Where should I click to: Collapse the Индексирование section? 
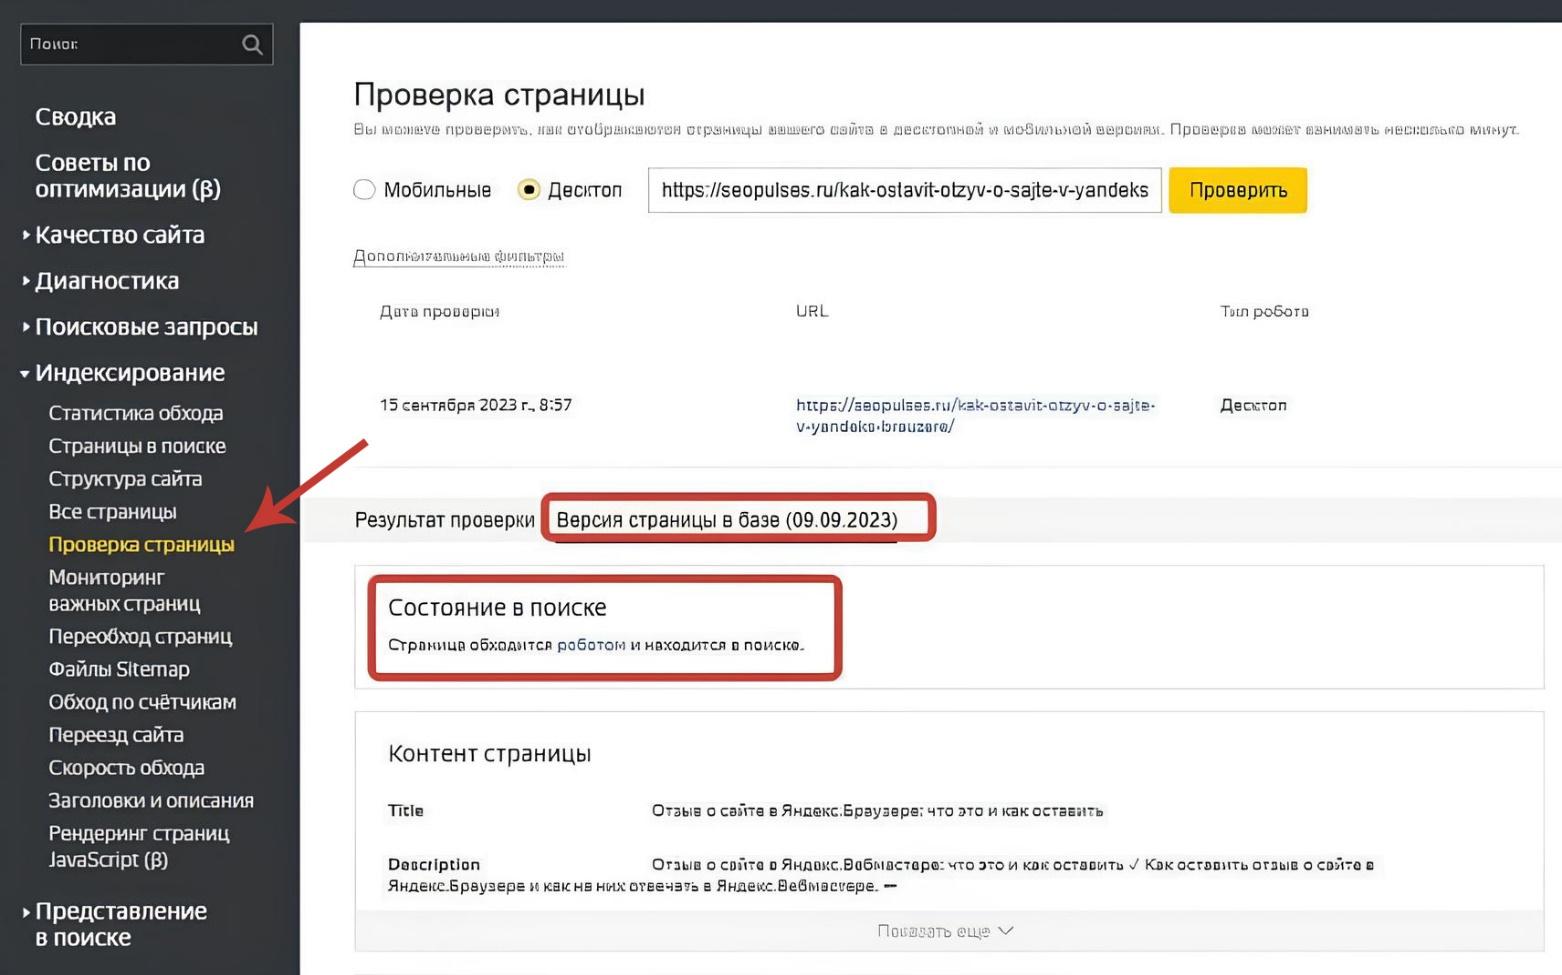129,373
